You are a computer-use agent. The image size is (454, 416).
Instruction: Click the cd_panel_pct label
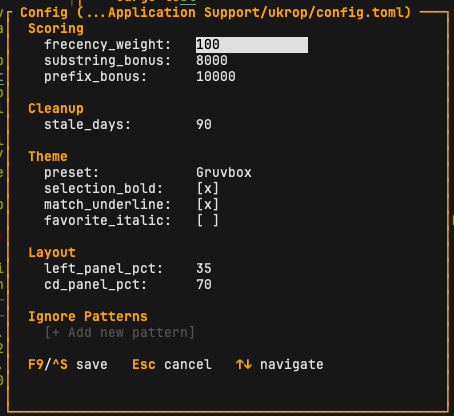click(x=95, y=285)
